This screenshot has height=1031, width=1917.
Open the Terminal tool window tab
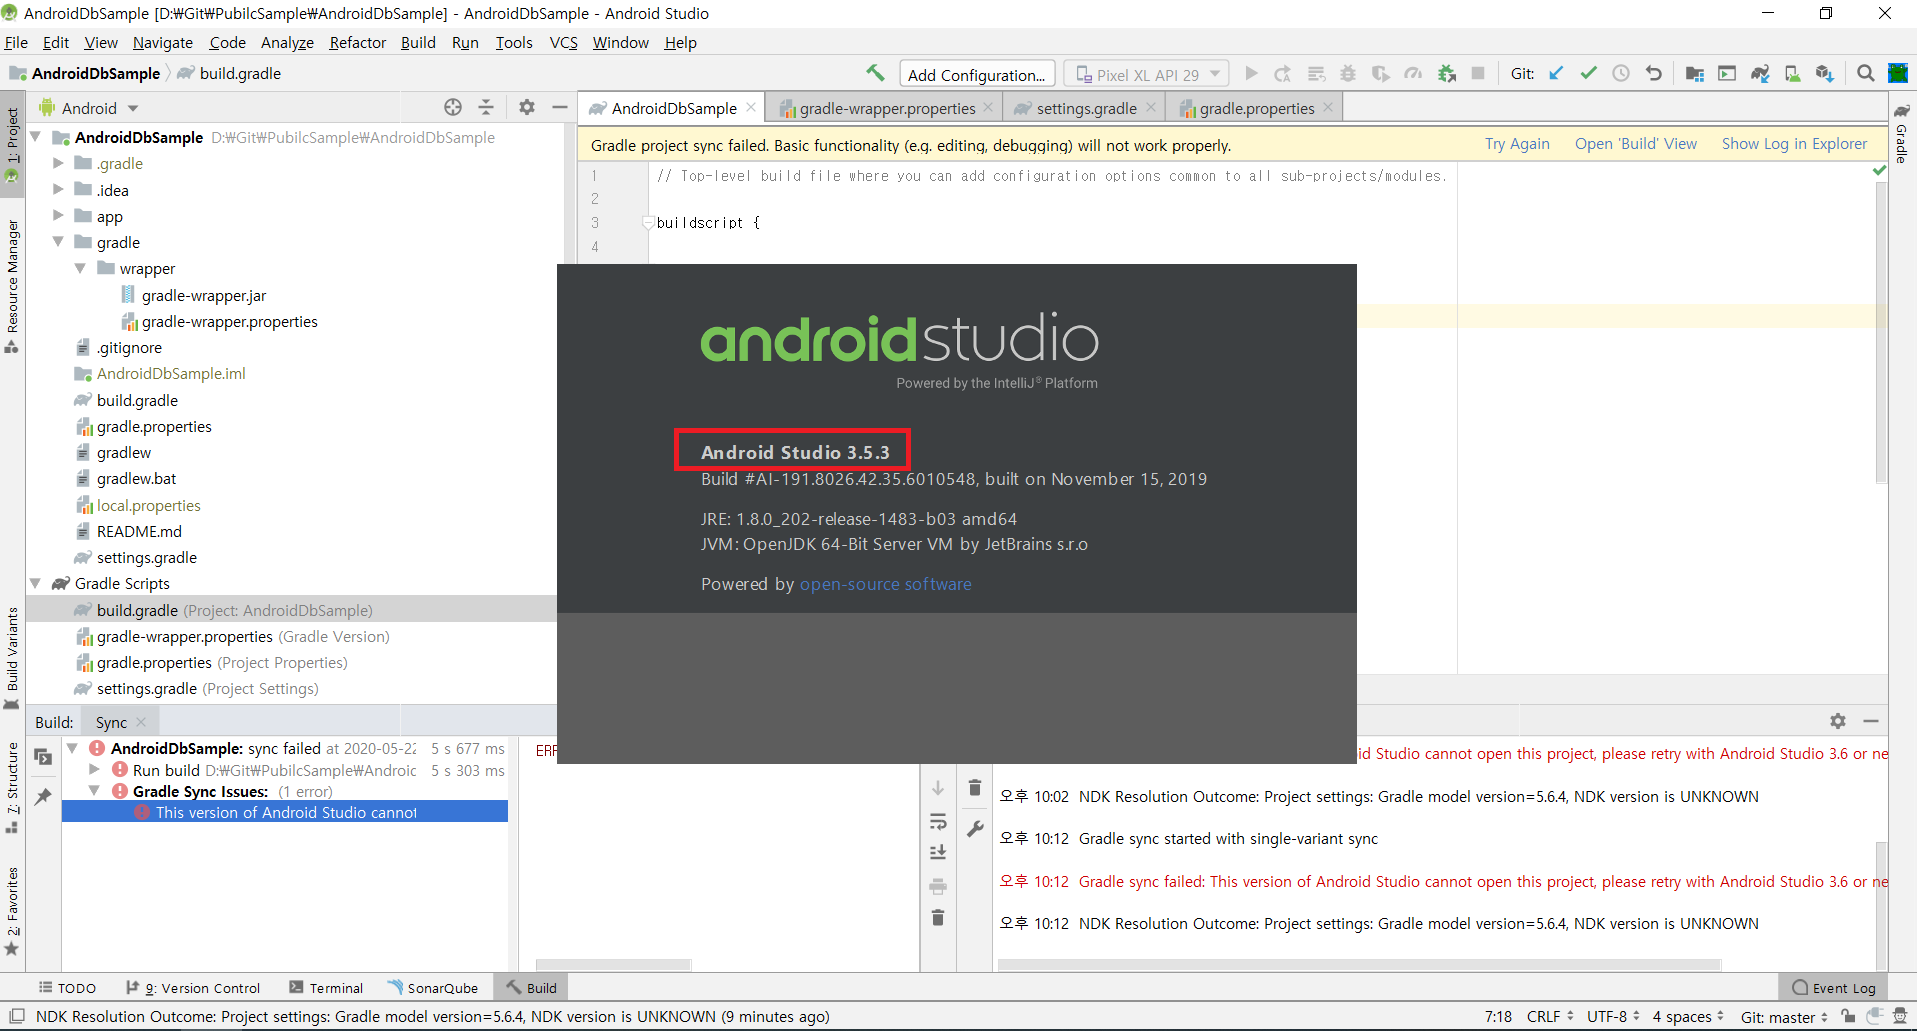click(326, 988)
